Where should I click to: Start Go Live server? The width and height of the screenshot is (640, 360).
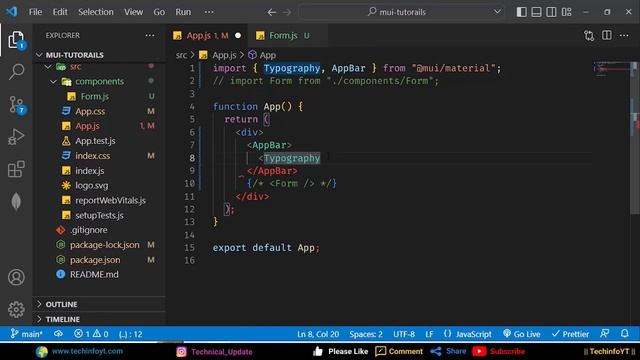522,334
